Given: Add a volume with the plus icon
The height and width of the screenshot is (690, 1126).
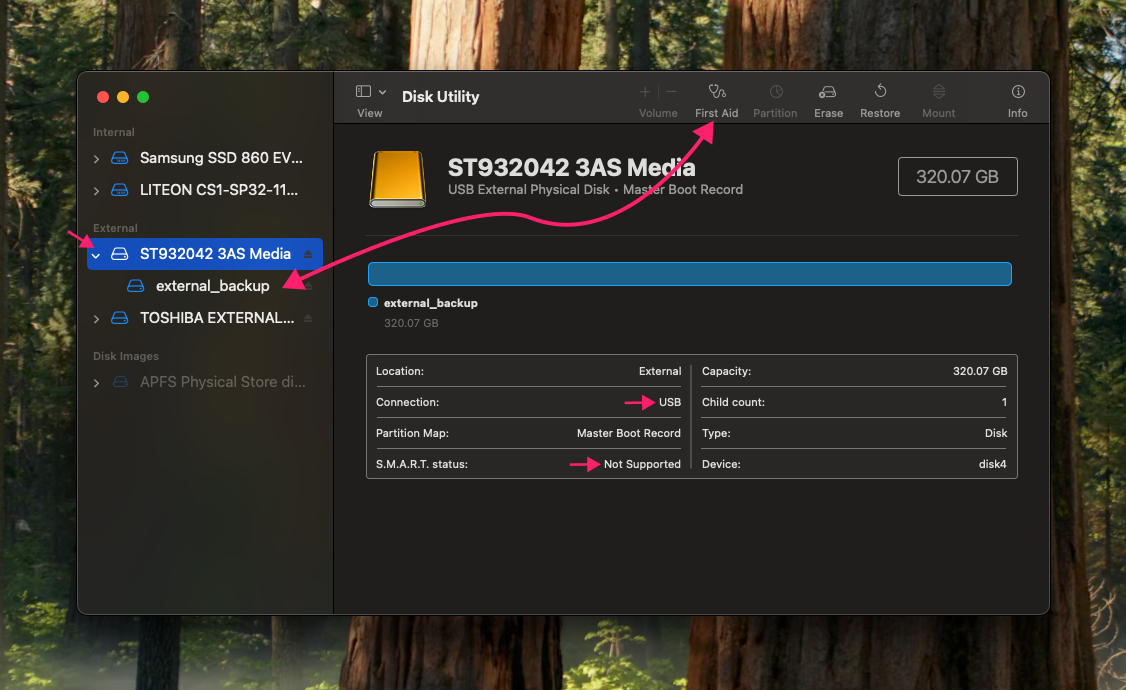Looking at the screenshot, I should click(x=645, y=92).
